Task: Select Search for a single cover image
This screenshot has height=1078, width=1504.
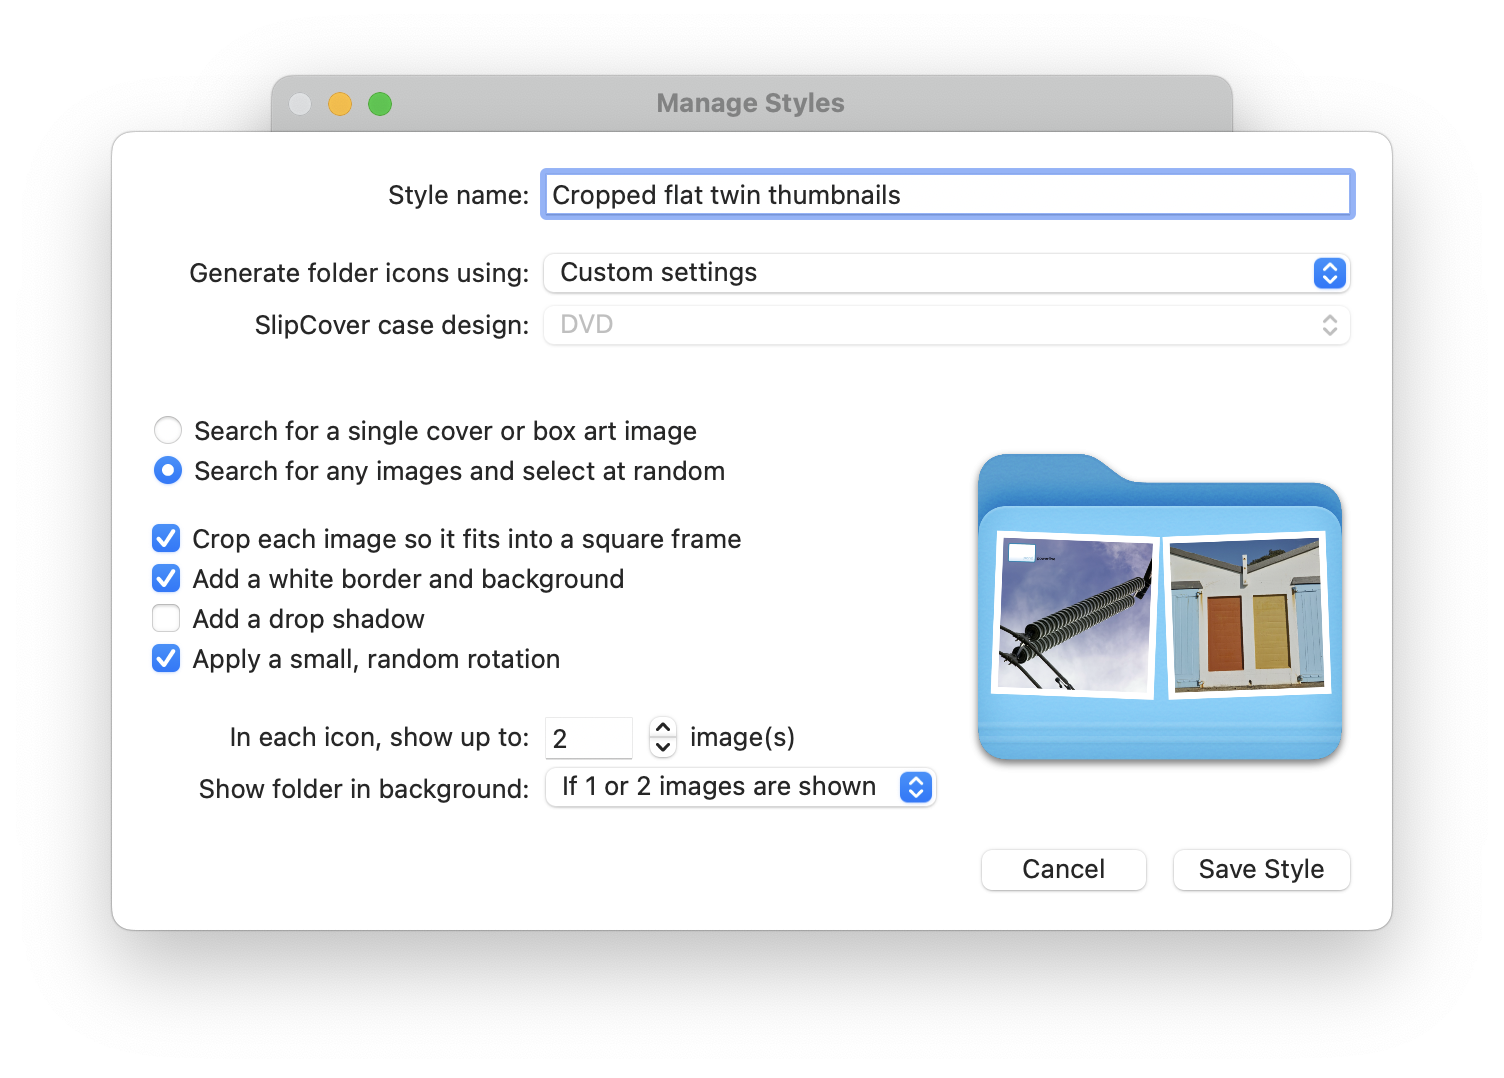Action: click(167, 430)
